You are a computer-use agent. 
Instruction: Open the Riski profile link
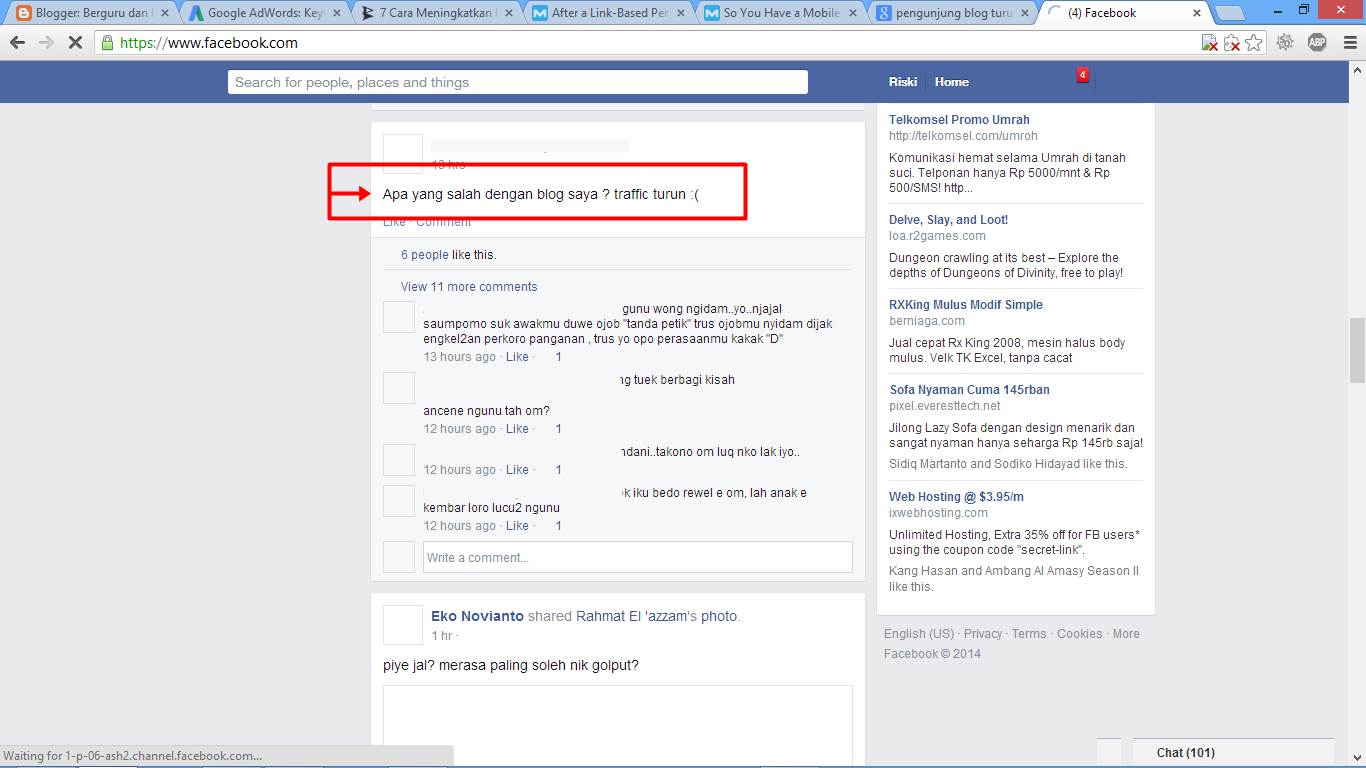(x=902, y=82)
